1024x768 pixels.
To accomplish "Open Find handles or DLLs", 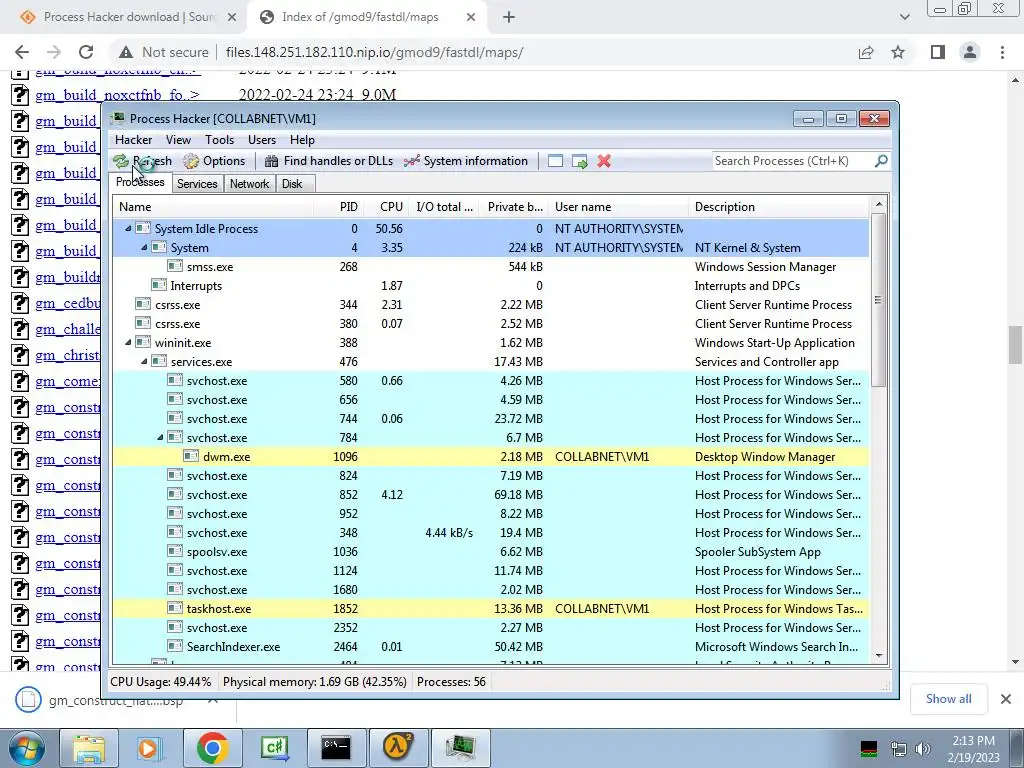I will click(329, 161).
